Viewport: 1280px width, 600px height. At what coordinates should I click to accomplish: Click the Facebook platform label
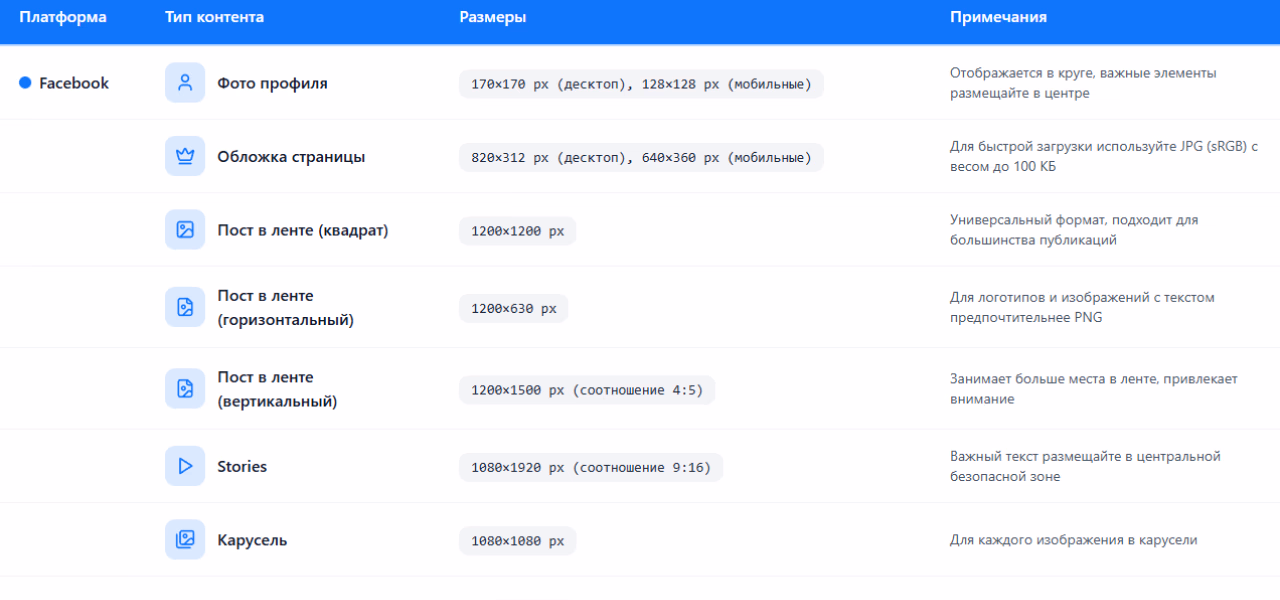(x=74, y=83)
